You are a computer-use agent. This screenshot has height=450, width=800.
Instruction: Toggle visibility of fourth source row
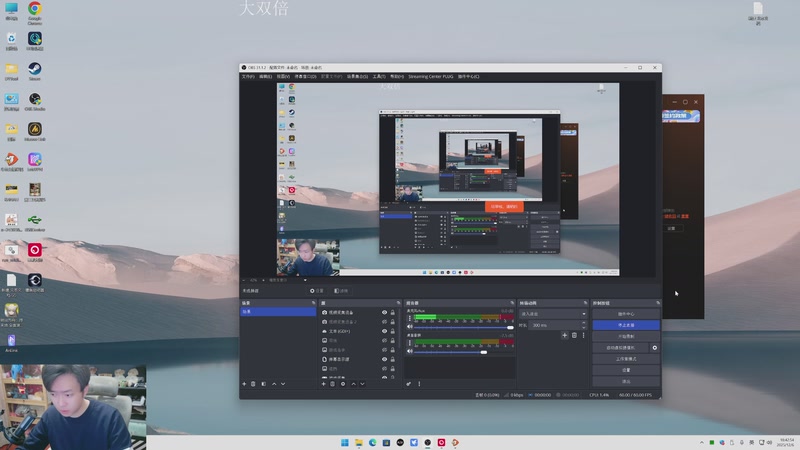[x=384, y=340]
